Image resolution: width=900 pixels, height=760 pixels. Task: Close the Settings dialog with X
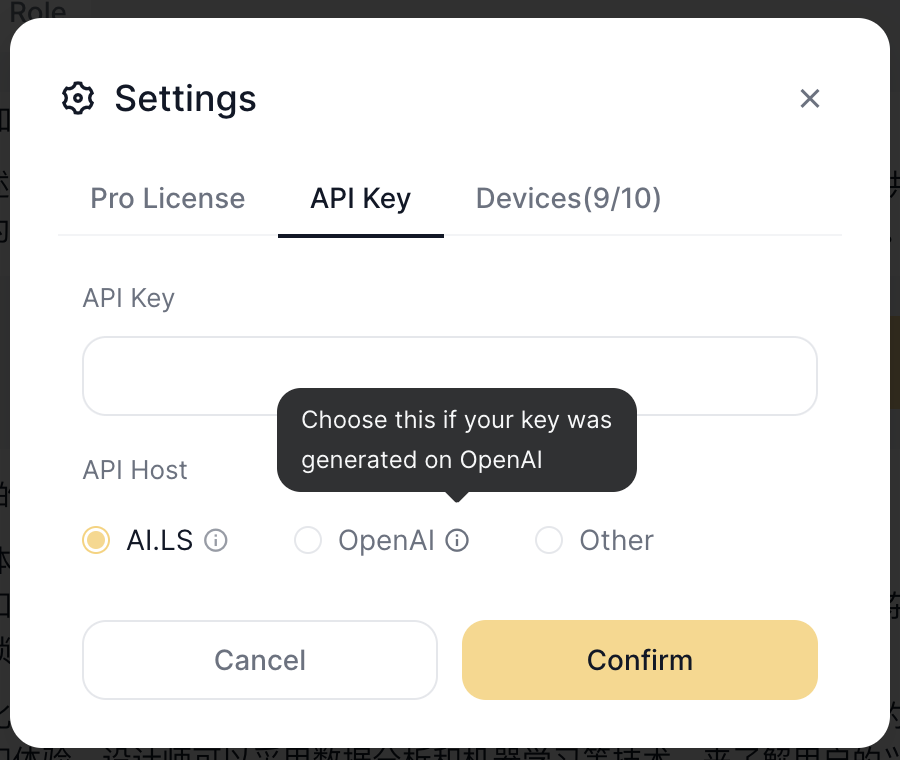(810, 98)
